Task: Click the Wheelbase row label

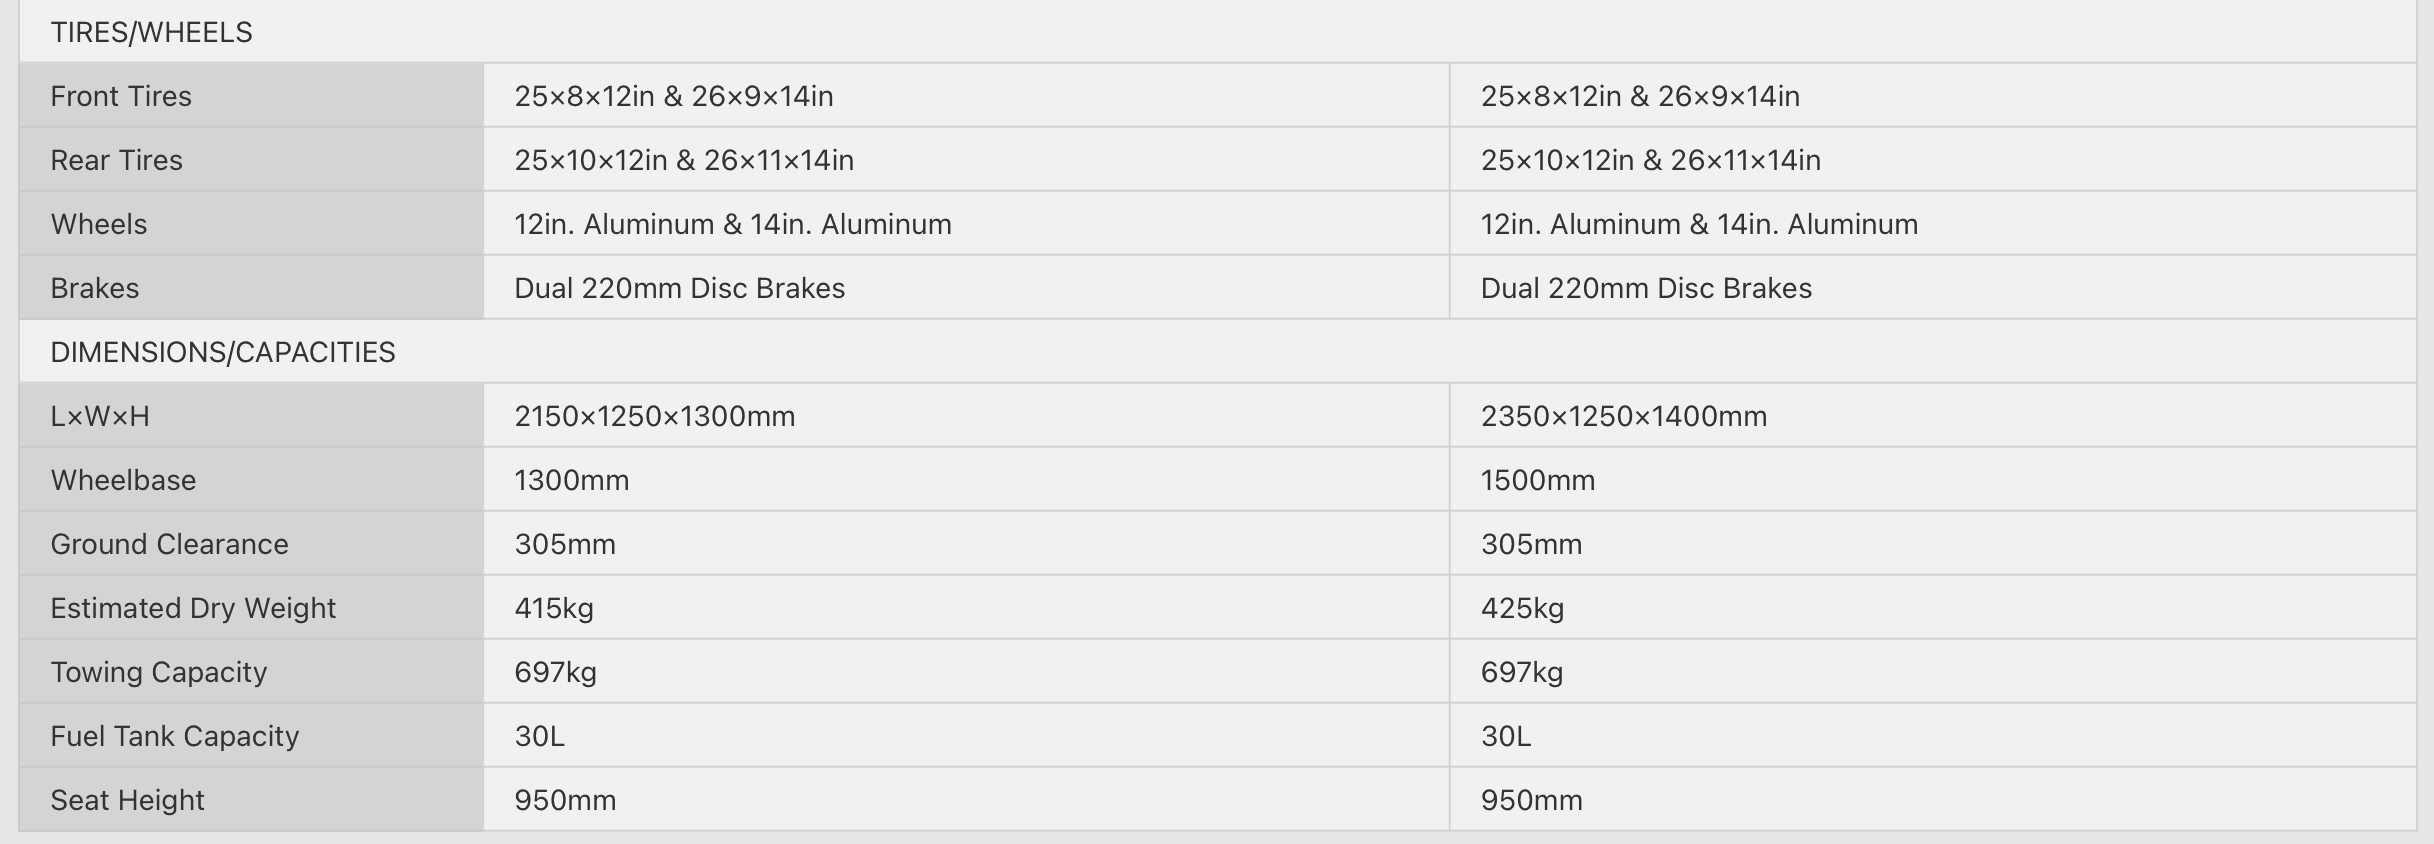Action: pos(123,480)
